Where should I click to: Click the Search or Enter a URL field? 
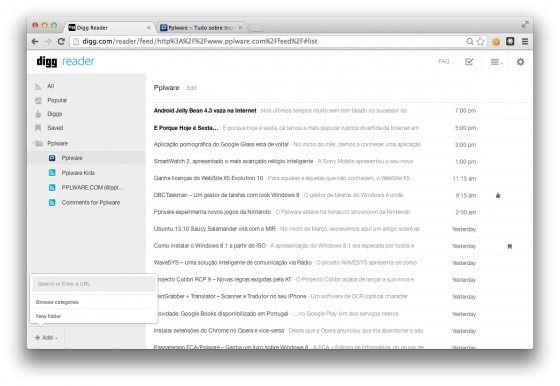[94, 284]
